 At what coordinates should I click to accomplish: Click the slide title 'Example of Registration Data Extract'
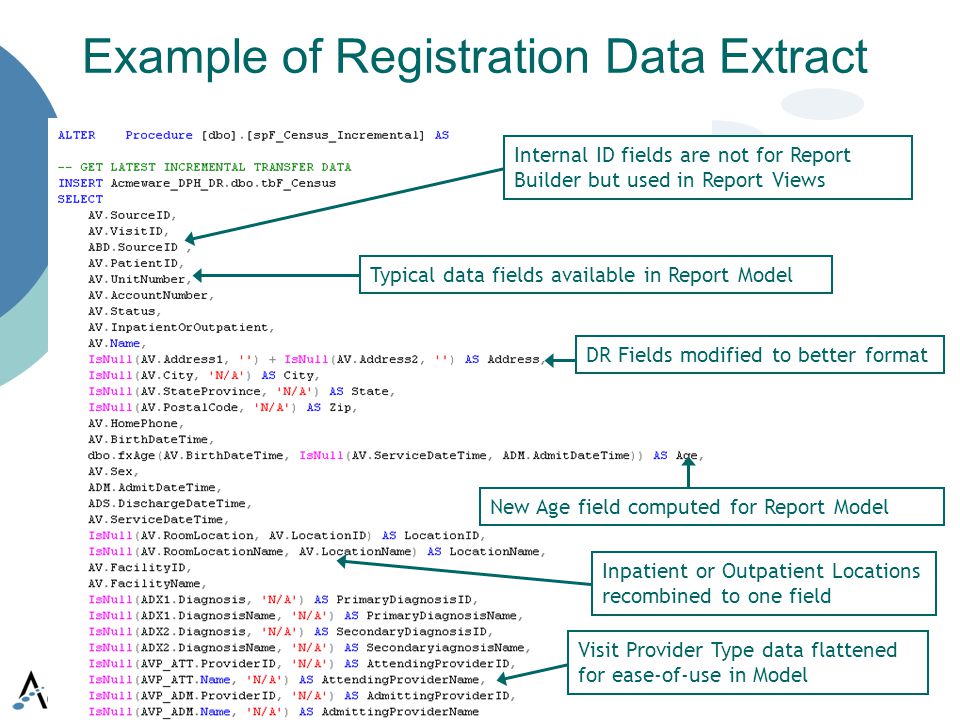click(x=475, y=57)
